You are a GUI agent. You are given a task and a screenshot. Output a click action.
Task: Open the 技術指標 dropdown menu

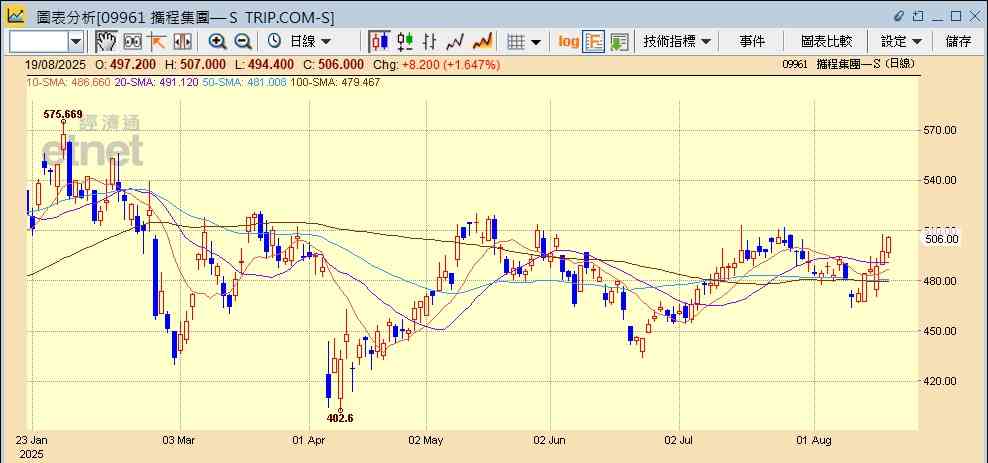pyautogui.click(x=677, y=42)
